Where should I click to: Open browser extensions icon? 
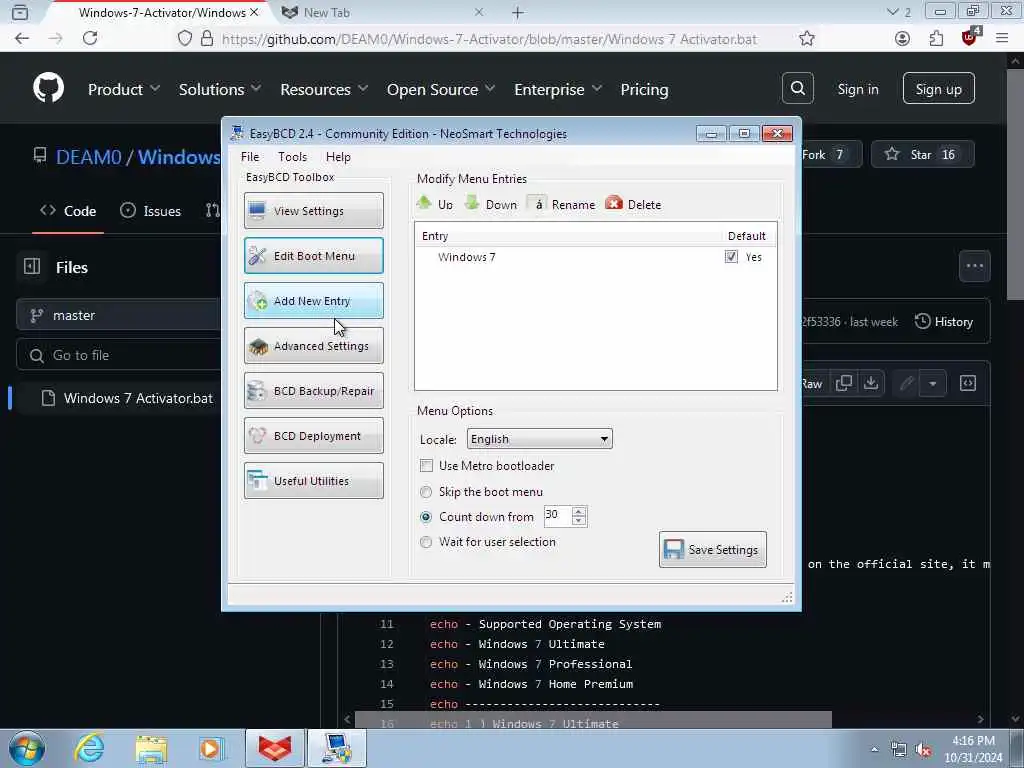(x=936, y=39)
